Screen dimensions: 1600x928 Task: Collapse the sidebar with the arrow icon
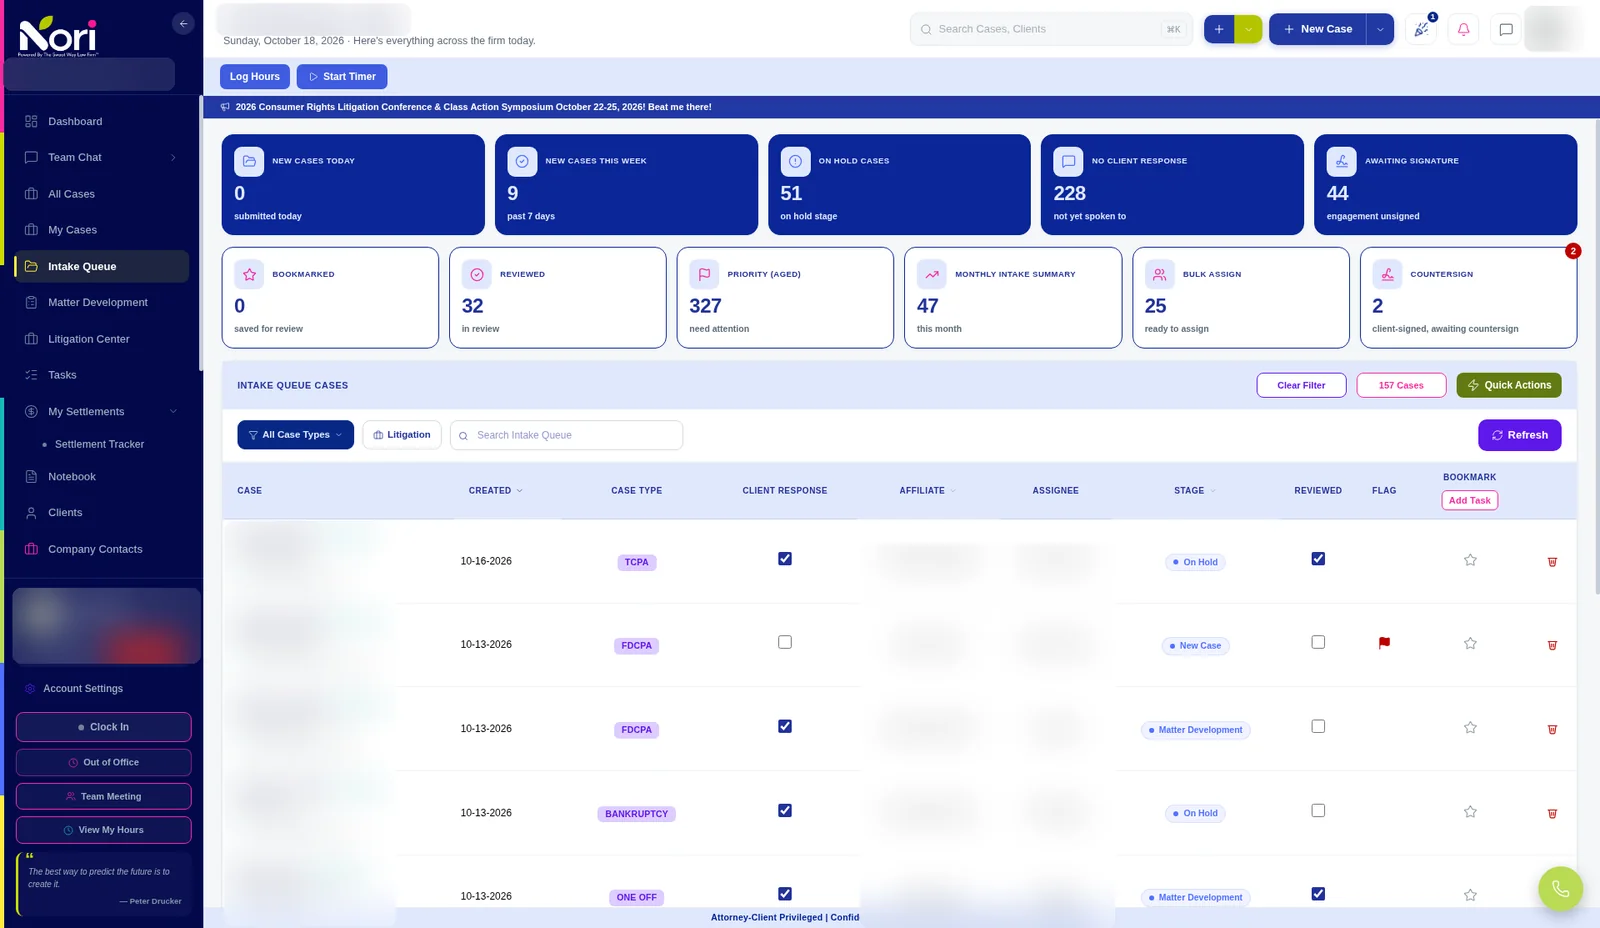(183, 23)
